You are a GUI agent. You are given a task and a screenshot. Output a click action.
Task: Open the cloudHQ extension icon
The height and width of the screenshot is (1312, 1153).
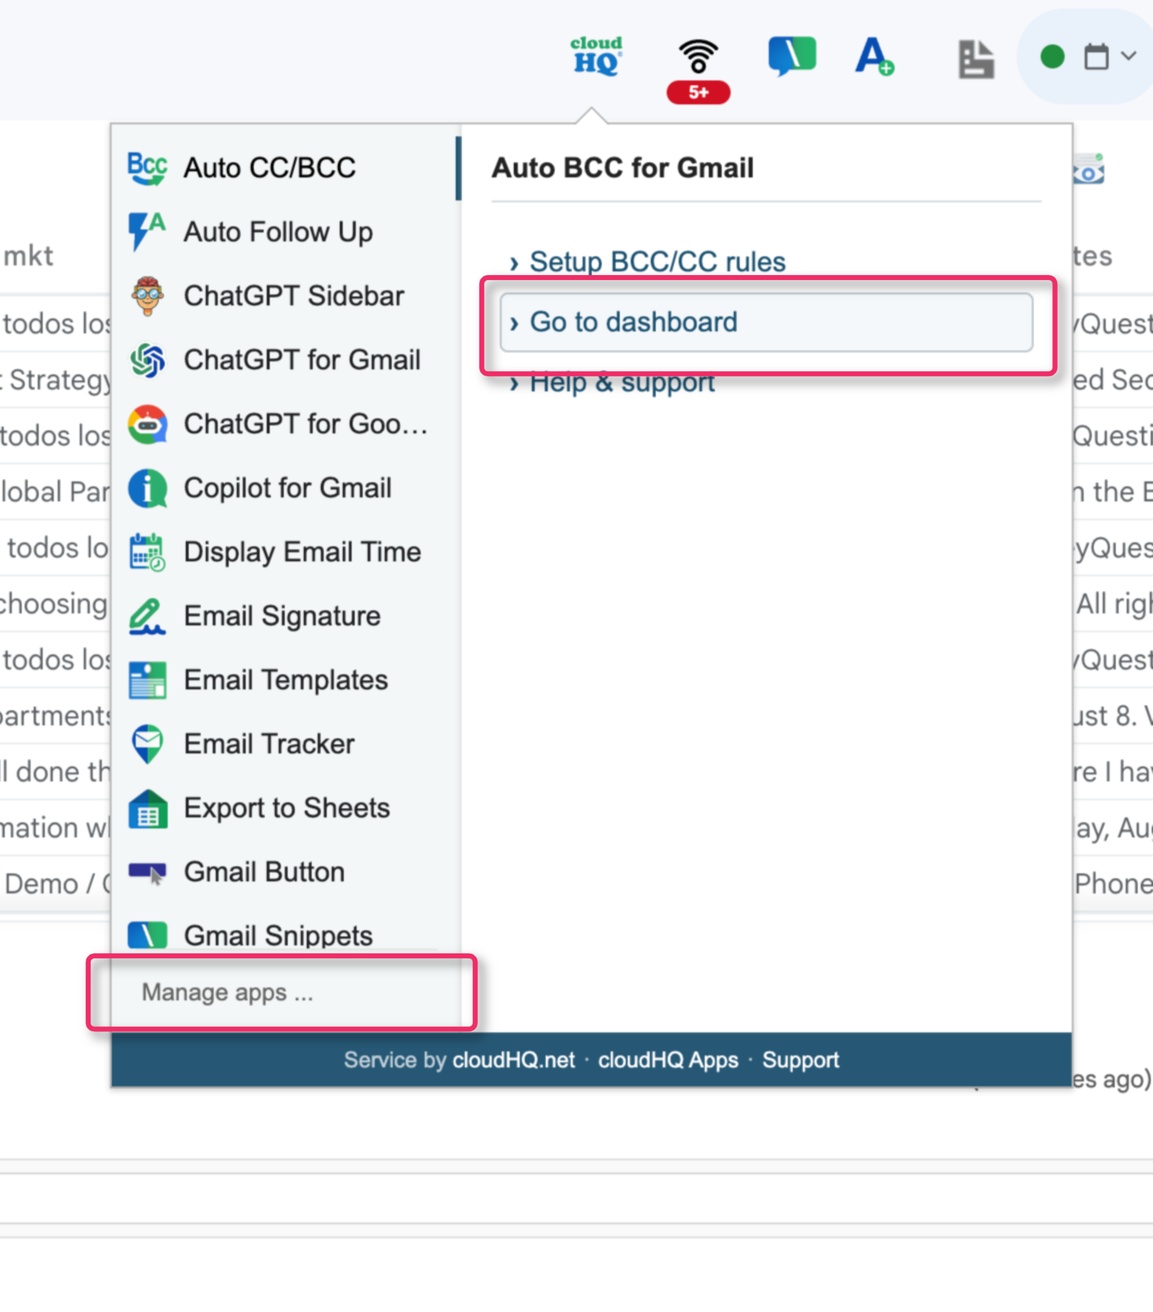point(596,56)
